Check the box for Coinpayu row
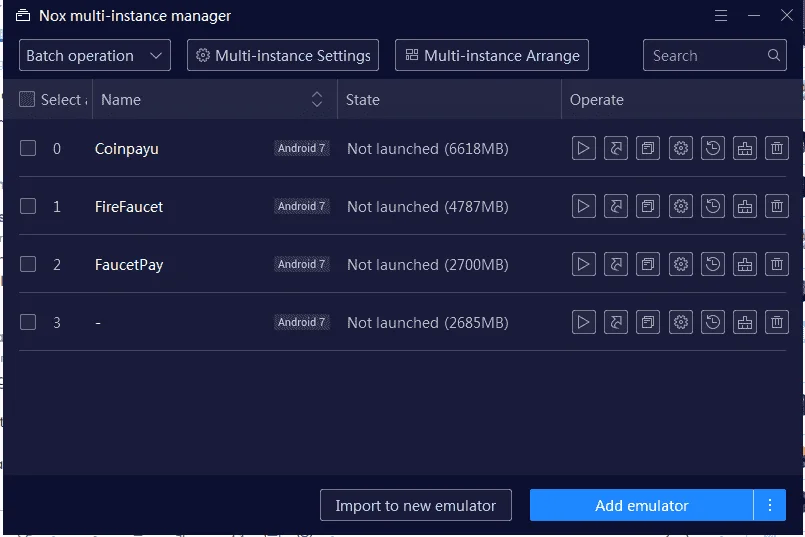The height and width of the screenshot is (537, 805). click(28, 148)
